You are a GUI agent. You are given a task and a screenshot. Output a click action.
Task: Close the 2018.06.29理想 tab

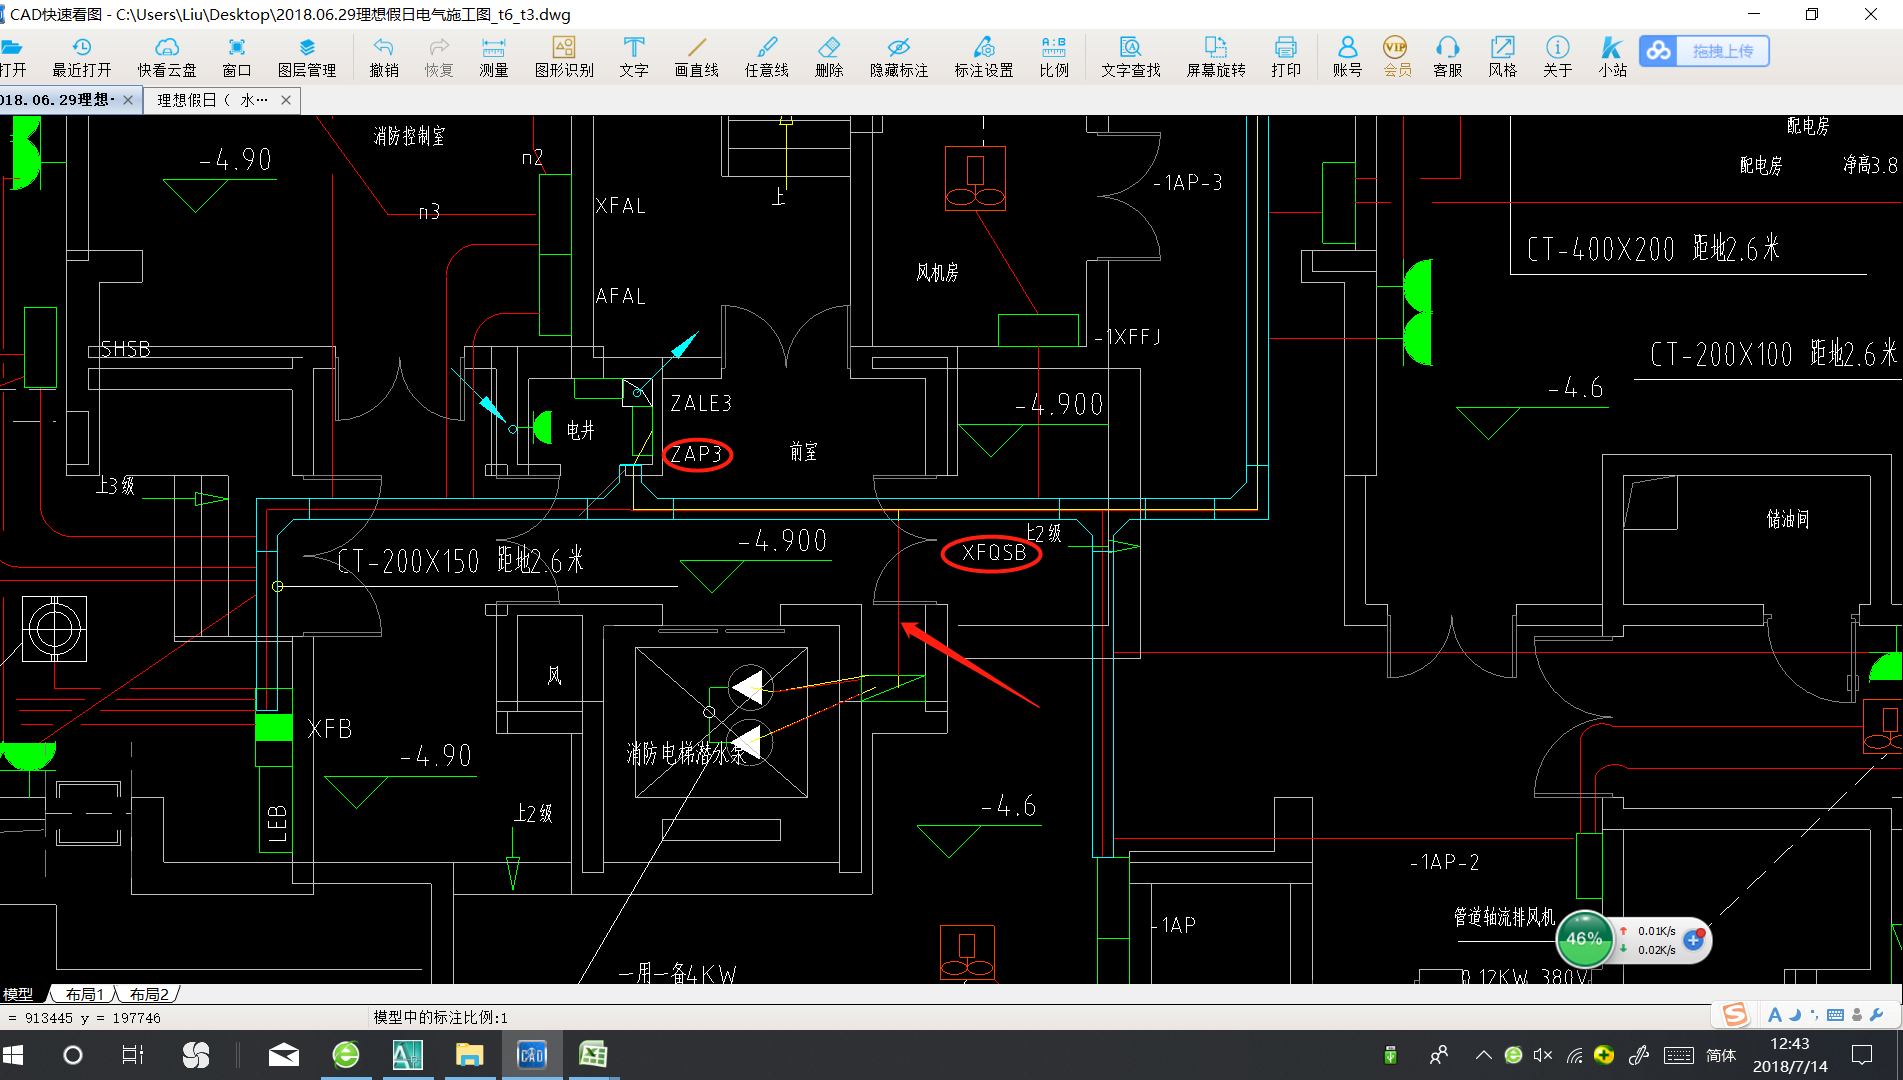coord(128,100)
